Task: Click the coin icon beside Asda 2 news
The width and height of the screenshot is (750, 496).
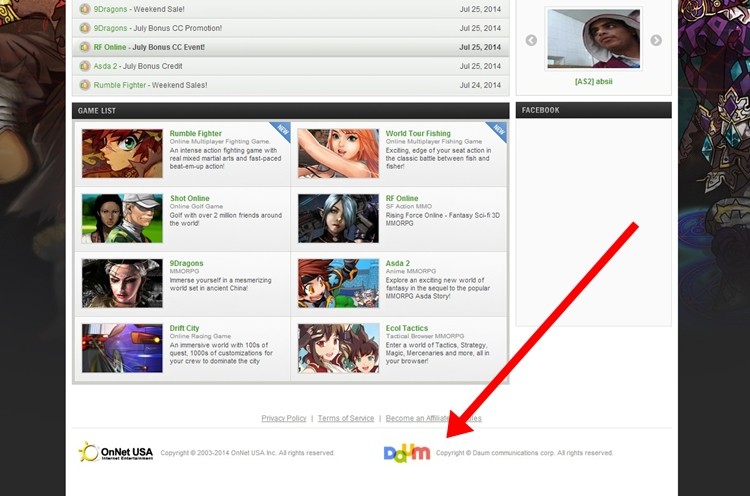Action: tap(85, 66)
